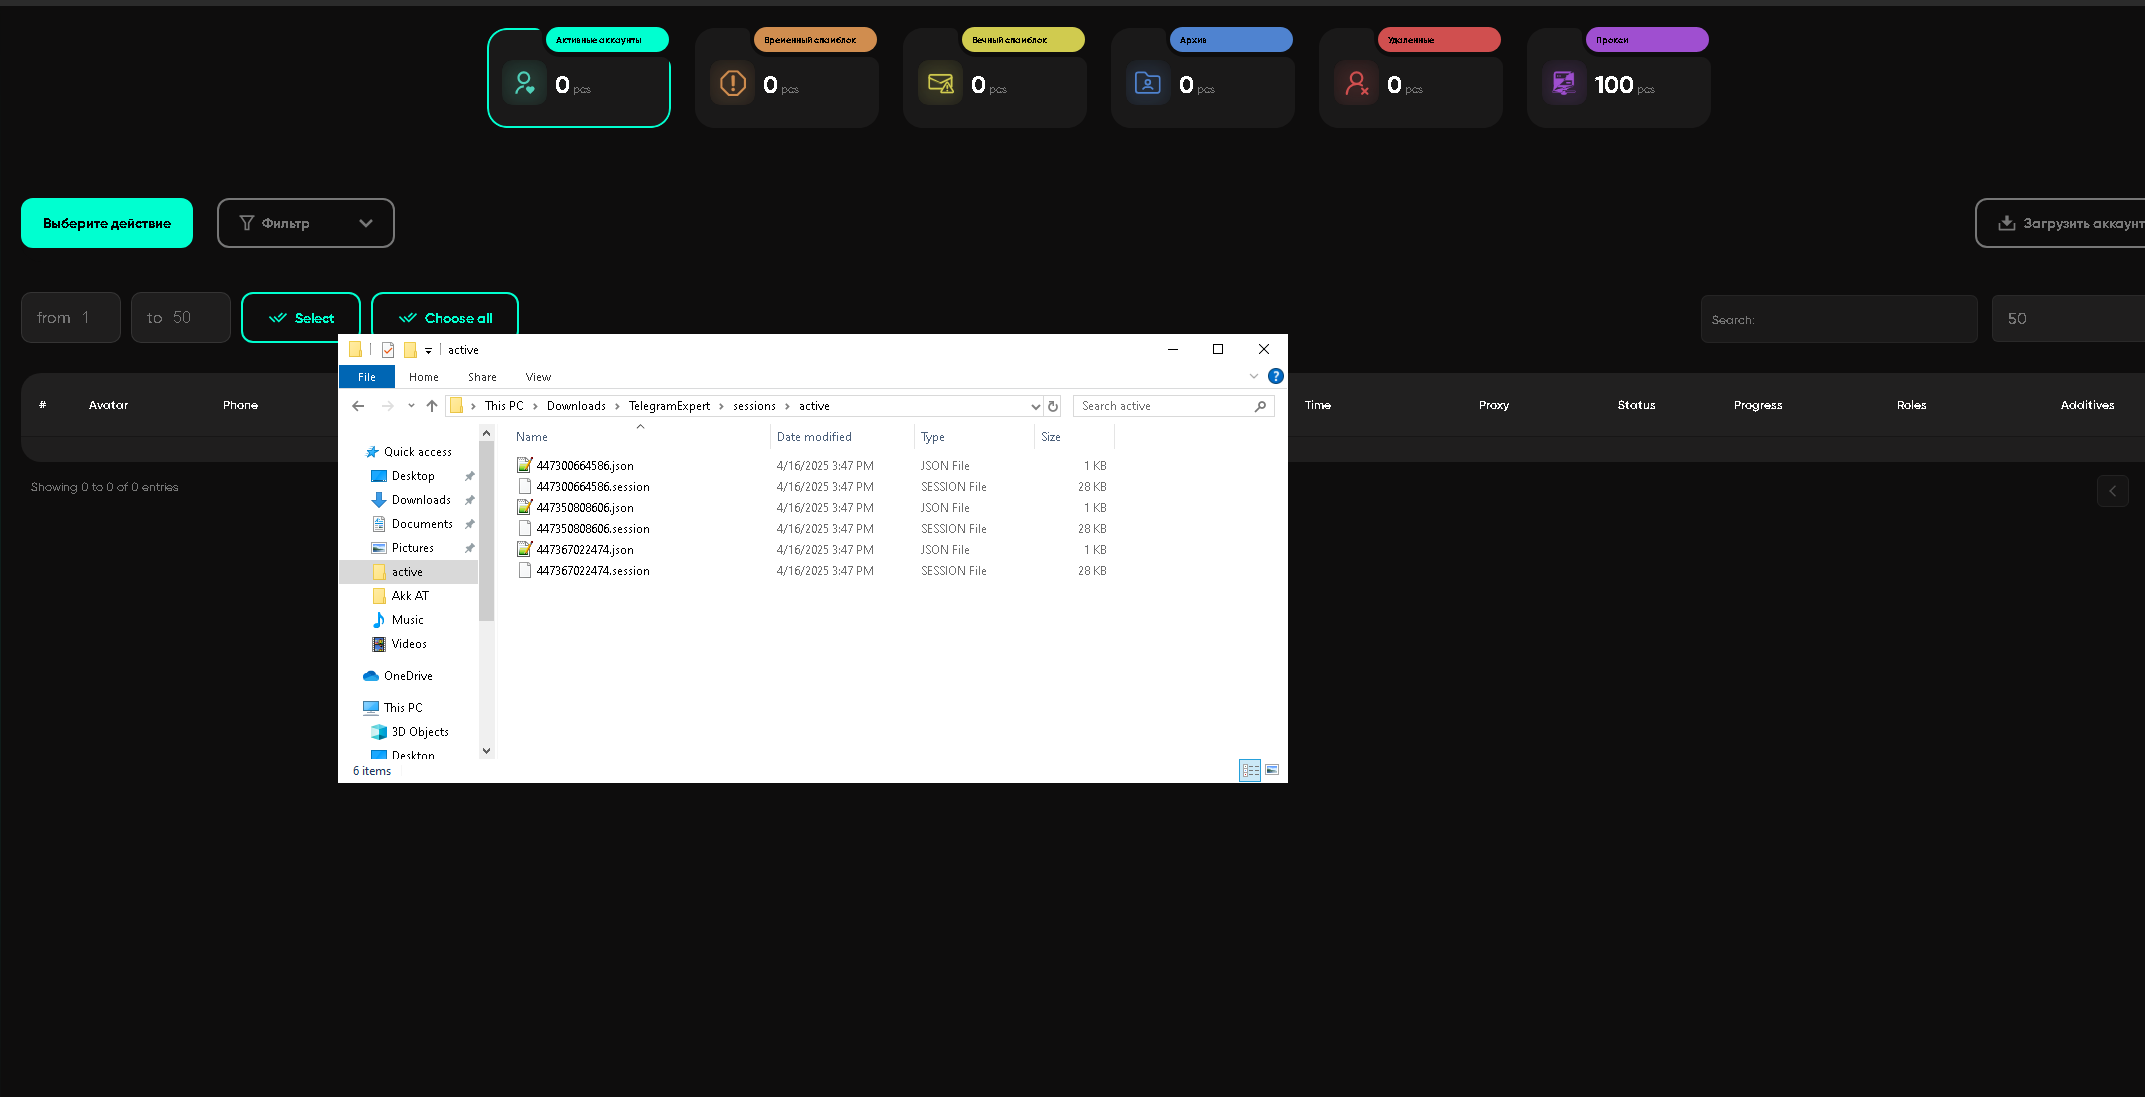Click the Explorer refresh icon

[1053, 406]
